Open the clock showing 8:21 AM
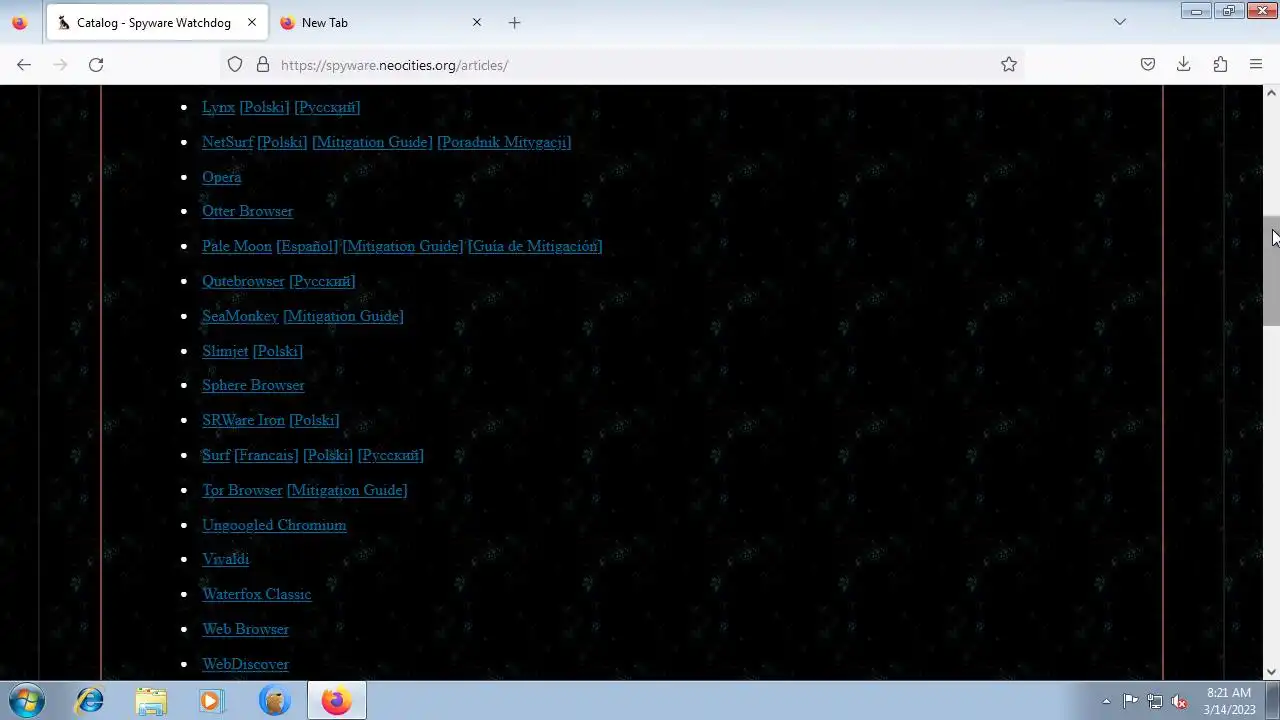The height and width of the screenshot is (720, 1280). [1229, 701]
